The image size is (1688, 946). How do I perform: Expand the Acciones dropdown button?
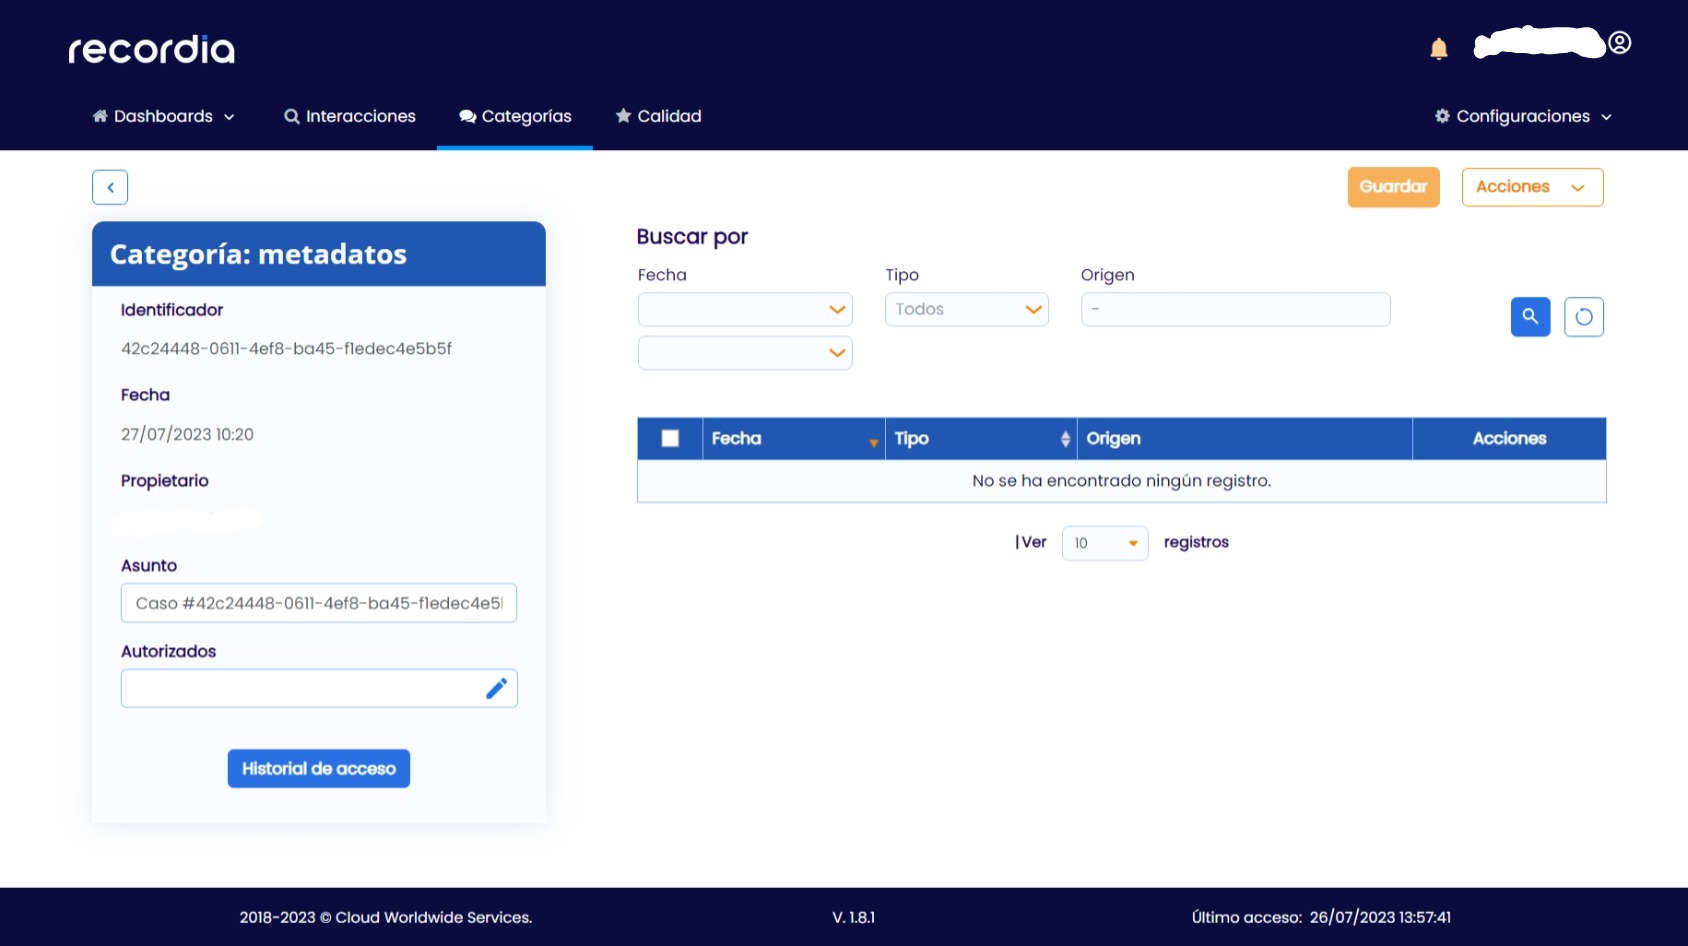click(1533, 187)
